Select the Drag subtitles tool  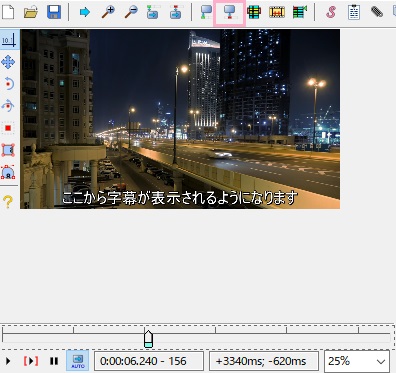click(x=8, y=62)
